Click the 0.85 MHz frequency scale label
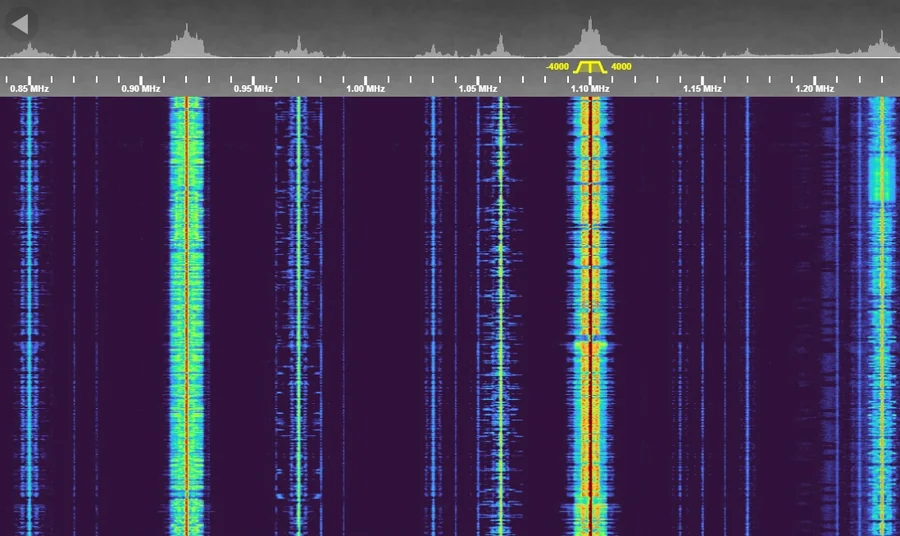Screen dimensions: 900x536 tap(29, 88)
